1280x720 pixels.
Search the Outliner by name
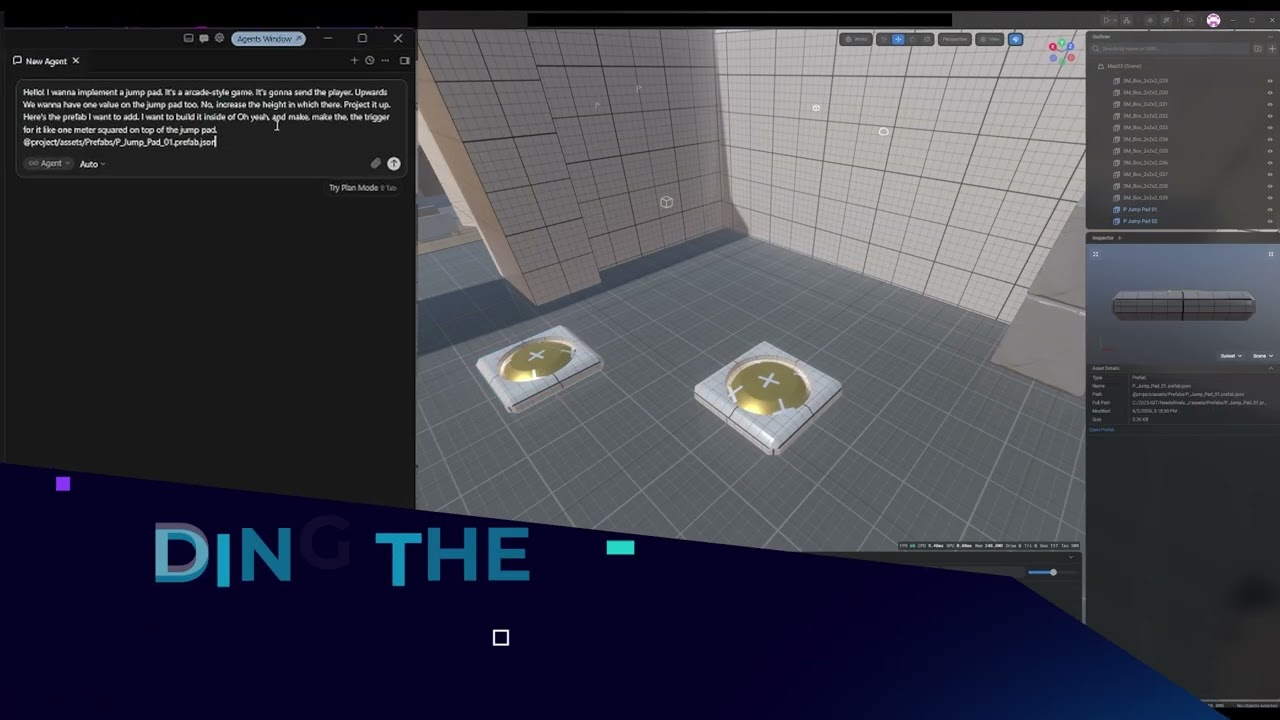pyautogui.click(x=1170, y=48)
